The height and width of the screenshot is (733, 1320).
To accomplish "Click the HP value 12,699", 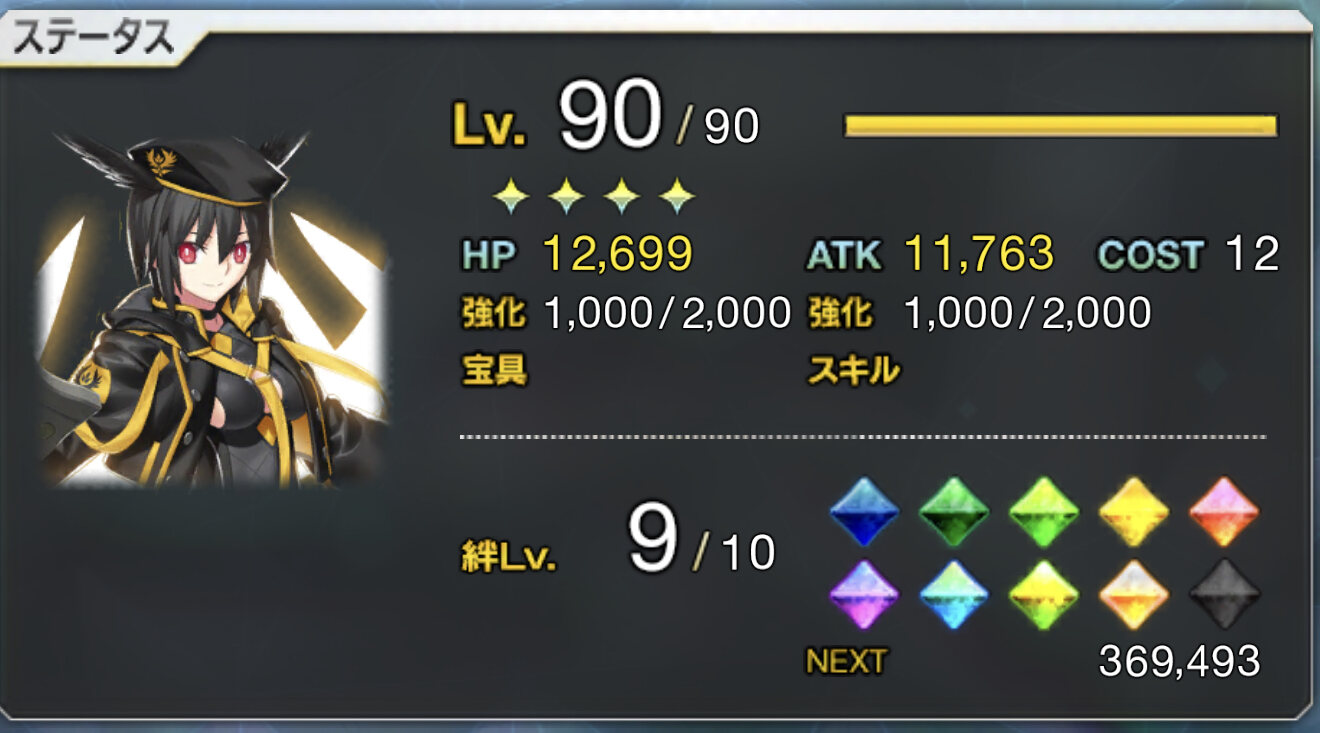I will pyautogui.click(x=617, y=255).
